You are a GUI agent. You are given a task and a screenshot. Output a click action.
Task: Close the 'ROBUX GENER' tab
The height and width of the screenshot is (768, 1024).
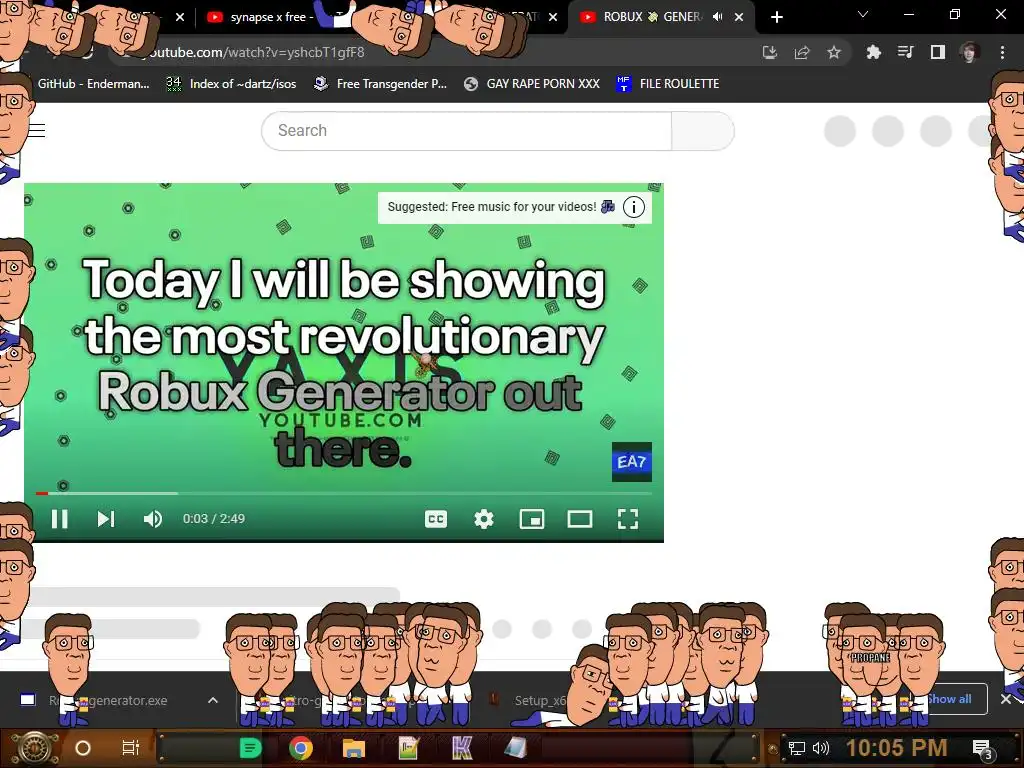[x=739, y=17]
